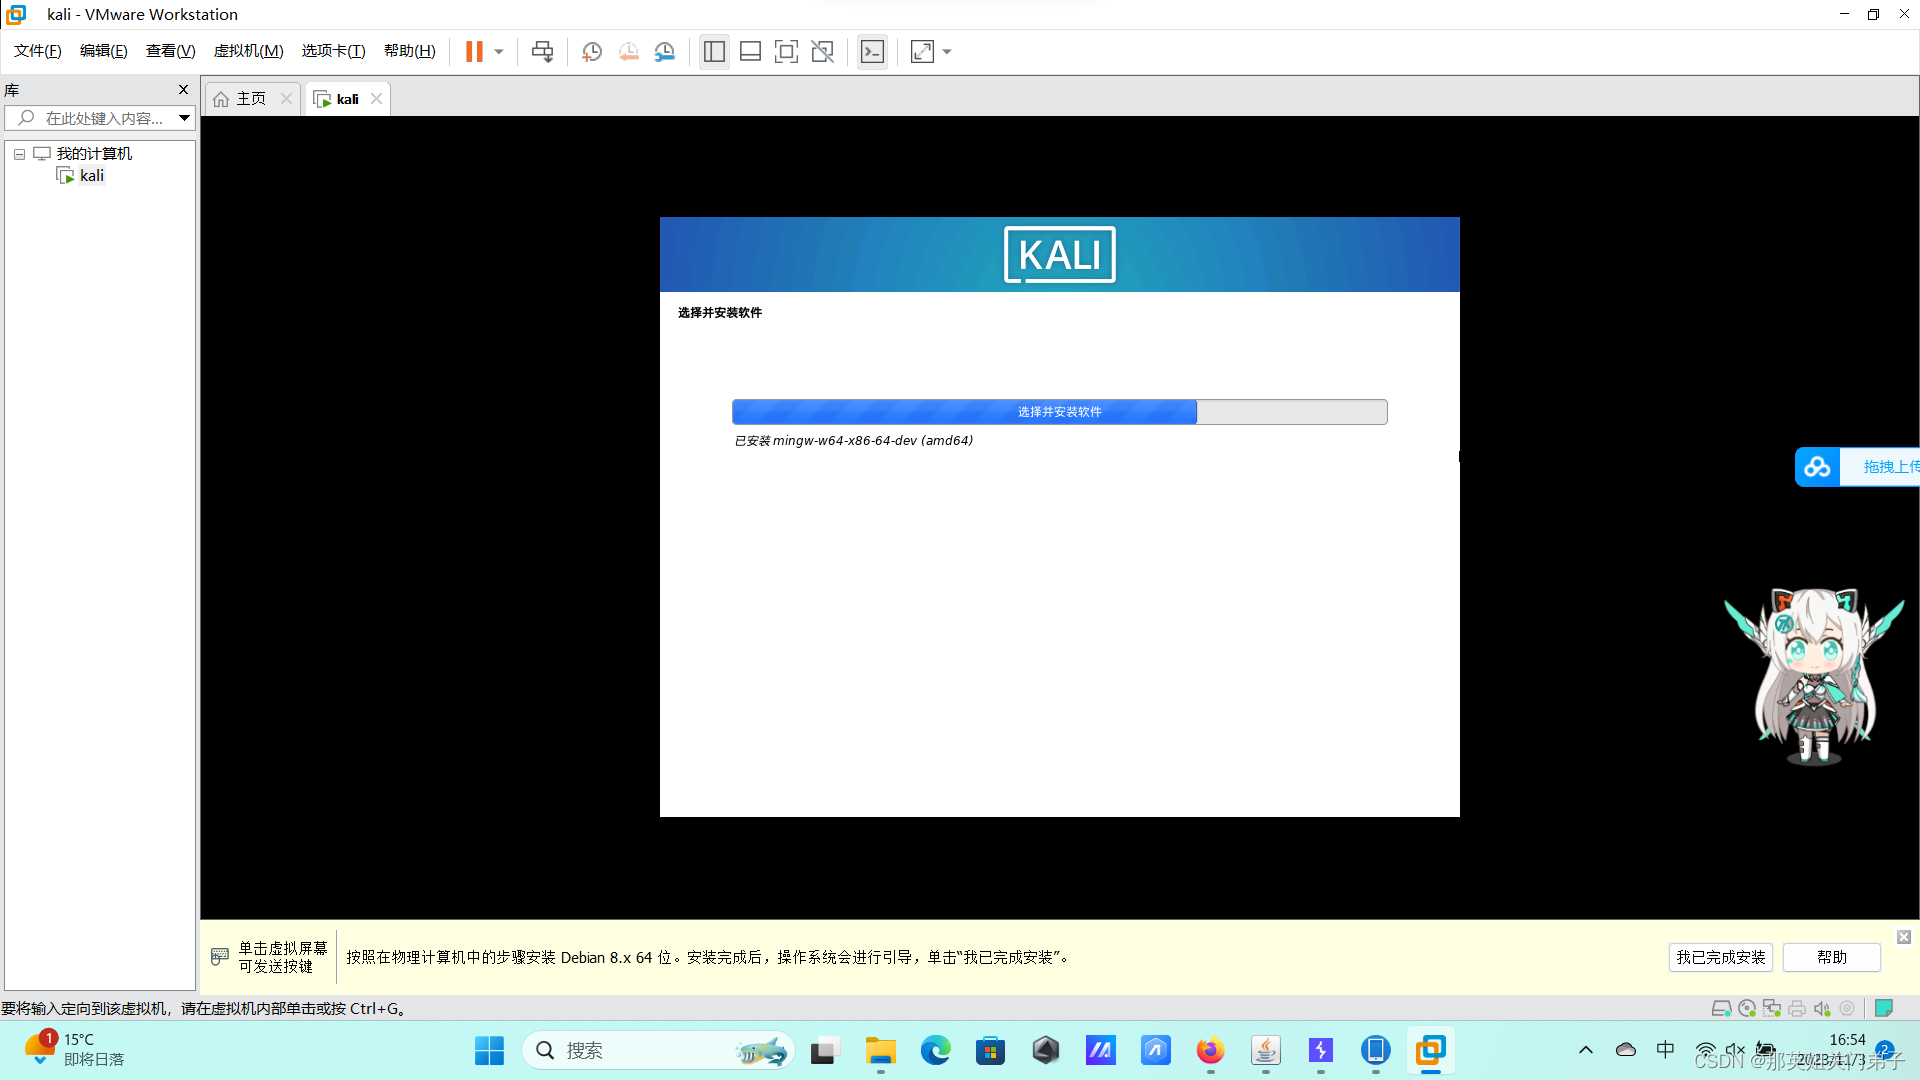The image size is (1920, 1080).
Task: Click the Kali installer progress bar
Action: tap(1059, 412)
